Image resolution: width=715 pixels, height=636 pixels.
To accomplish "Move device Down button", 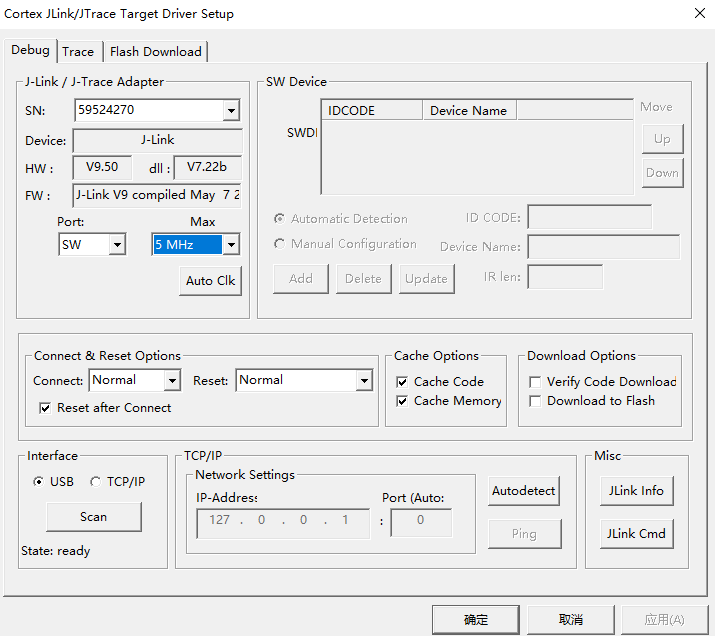I will coord(663,173).
